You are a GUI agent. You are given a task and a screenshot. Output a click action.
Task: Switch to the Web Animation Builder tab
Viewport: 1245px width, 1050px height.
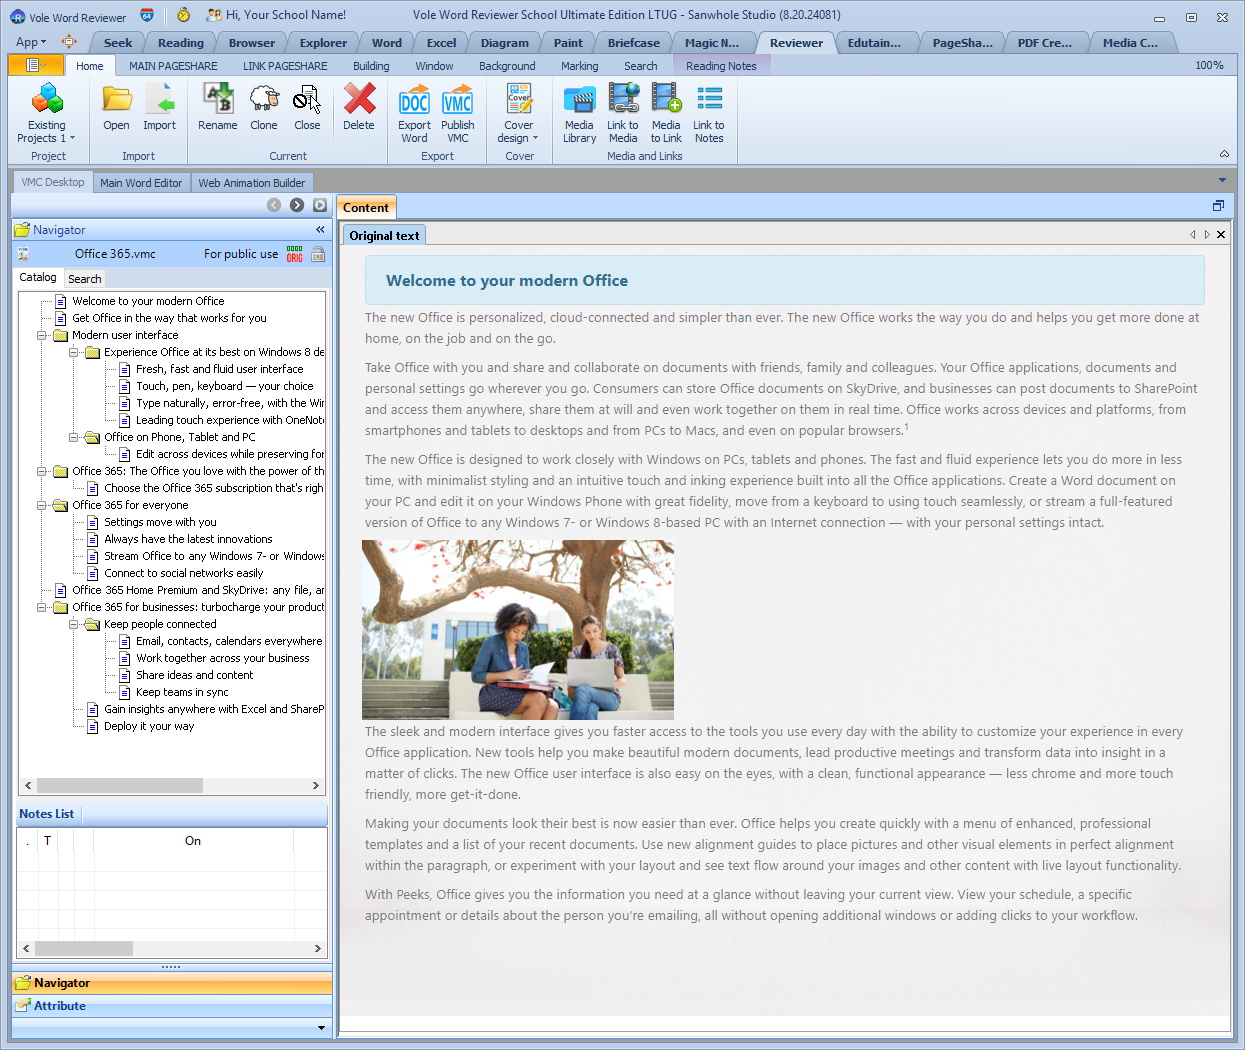252,183
